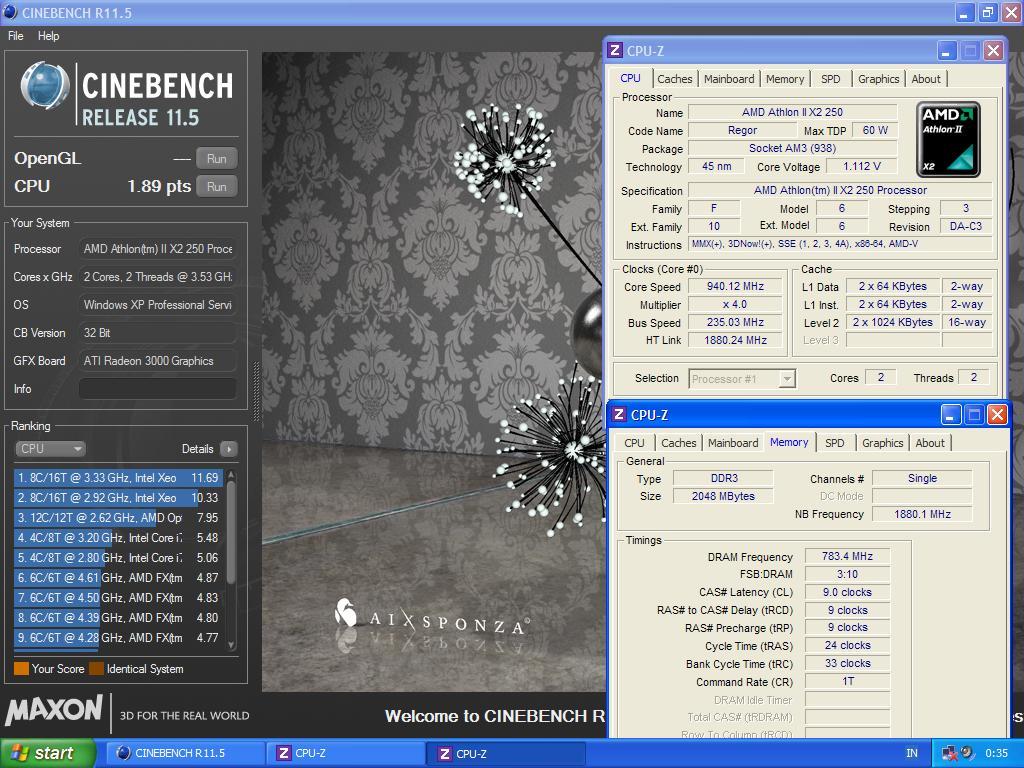Click the ranking scrollbar up arrow
This screenshot has width=1024, height=768.
tap(231, 475)
